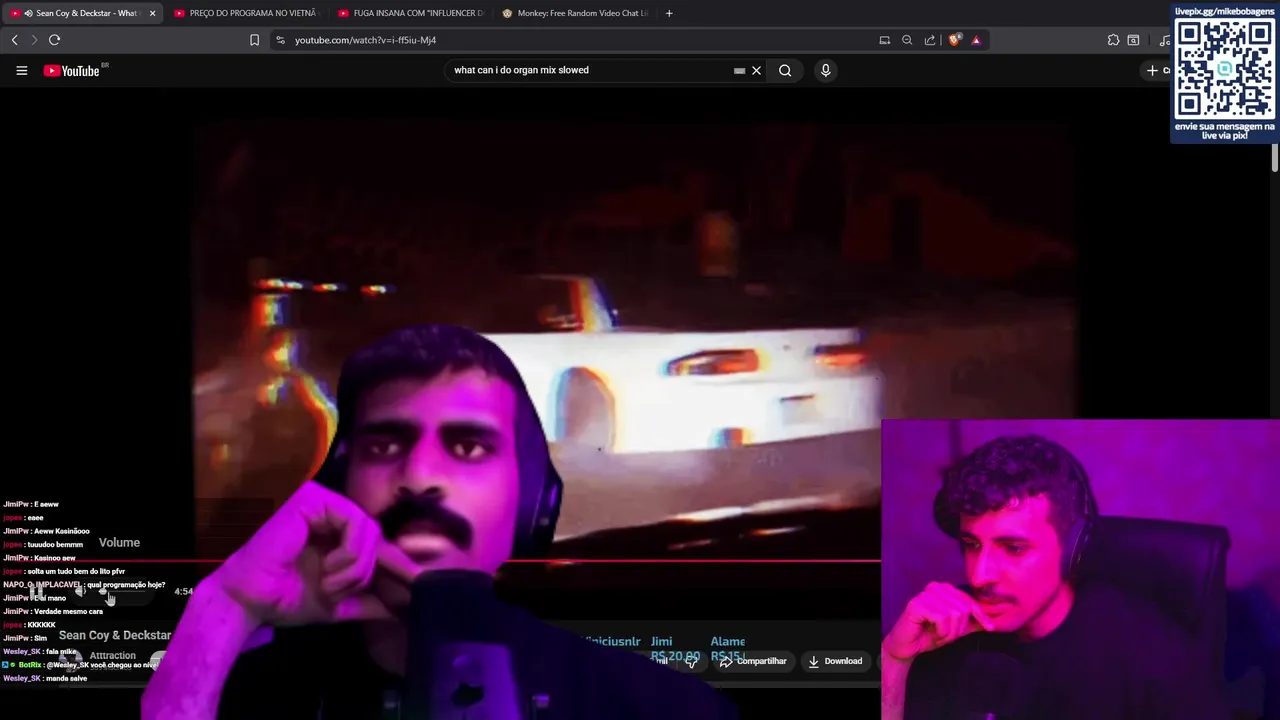The width and height of the screenshot is (1280, 720).
Task: Click the Download button below video
Action: [x=836, y=661]
